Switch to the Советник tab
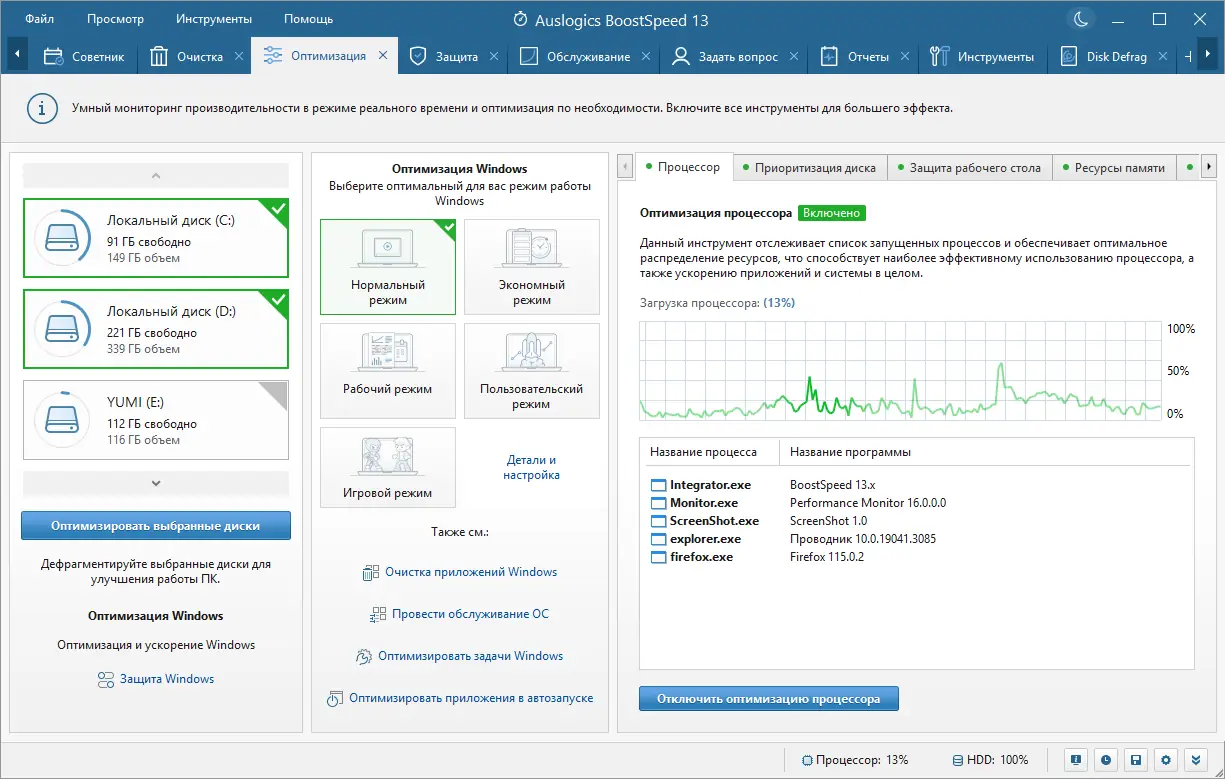The height and width of the screenshot is (779, 1225). (x=85, y=57)
